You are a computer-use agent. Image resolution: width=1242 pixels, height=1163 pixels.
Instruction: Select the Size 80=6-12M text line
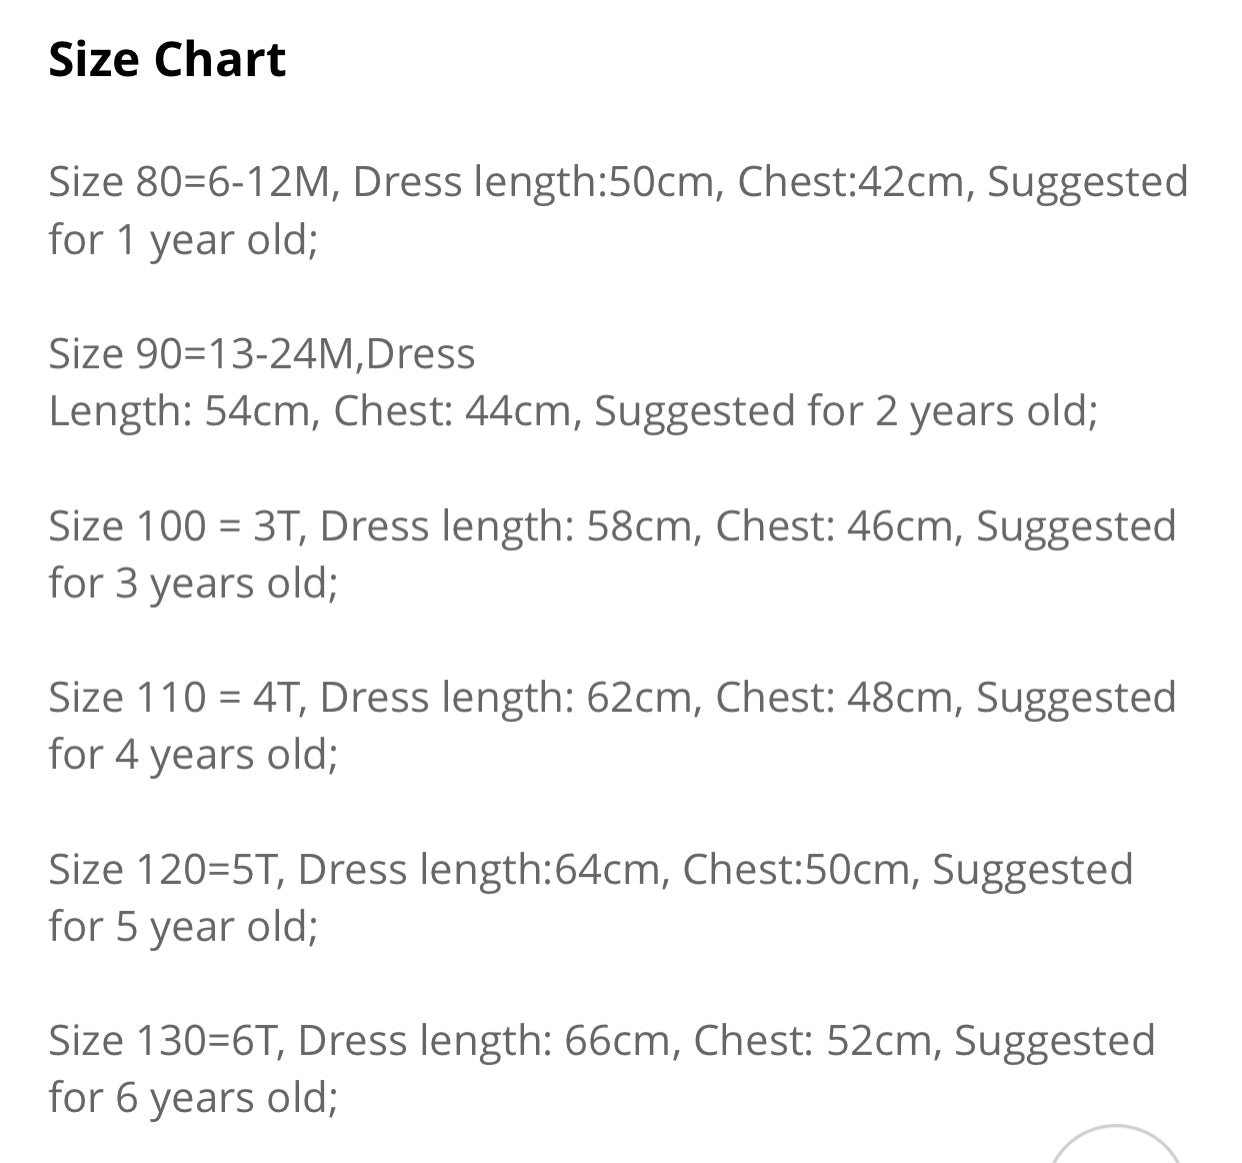point(618,183)
